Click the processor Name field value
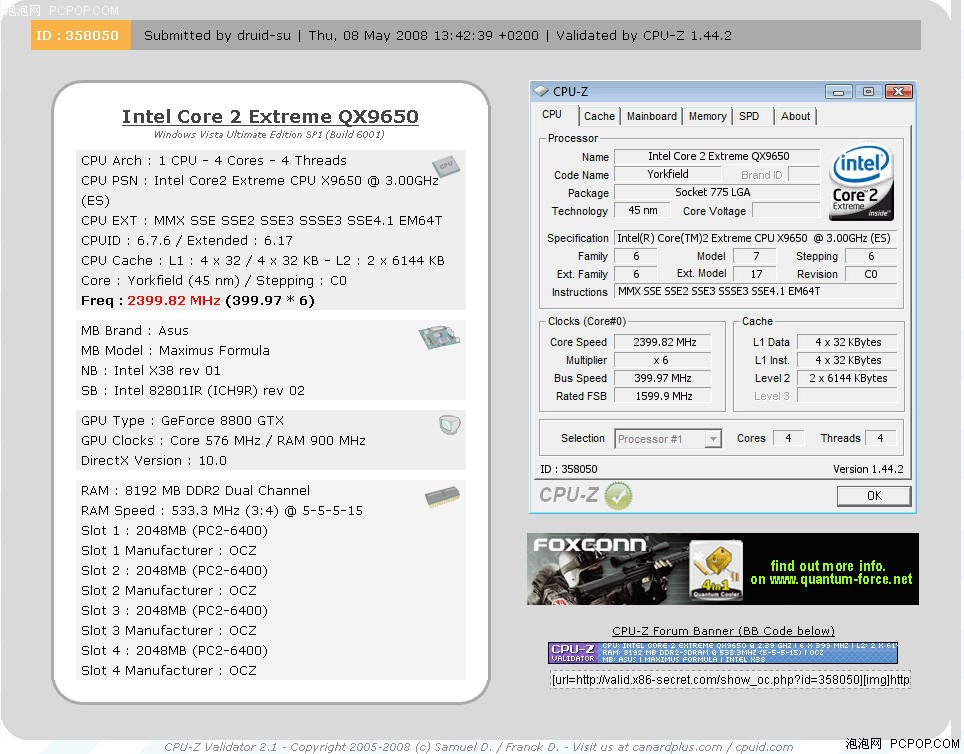The image size is (964, 754). click(x=717, y=156)
